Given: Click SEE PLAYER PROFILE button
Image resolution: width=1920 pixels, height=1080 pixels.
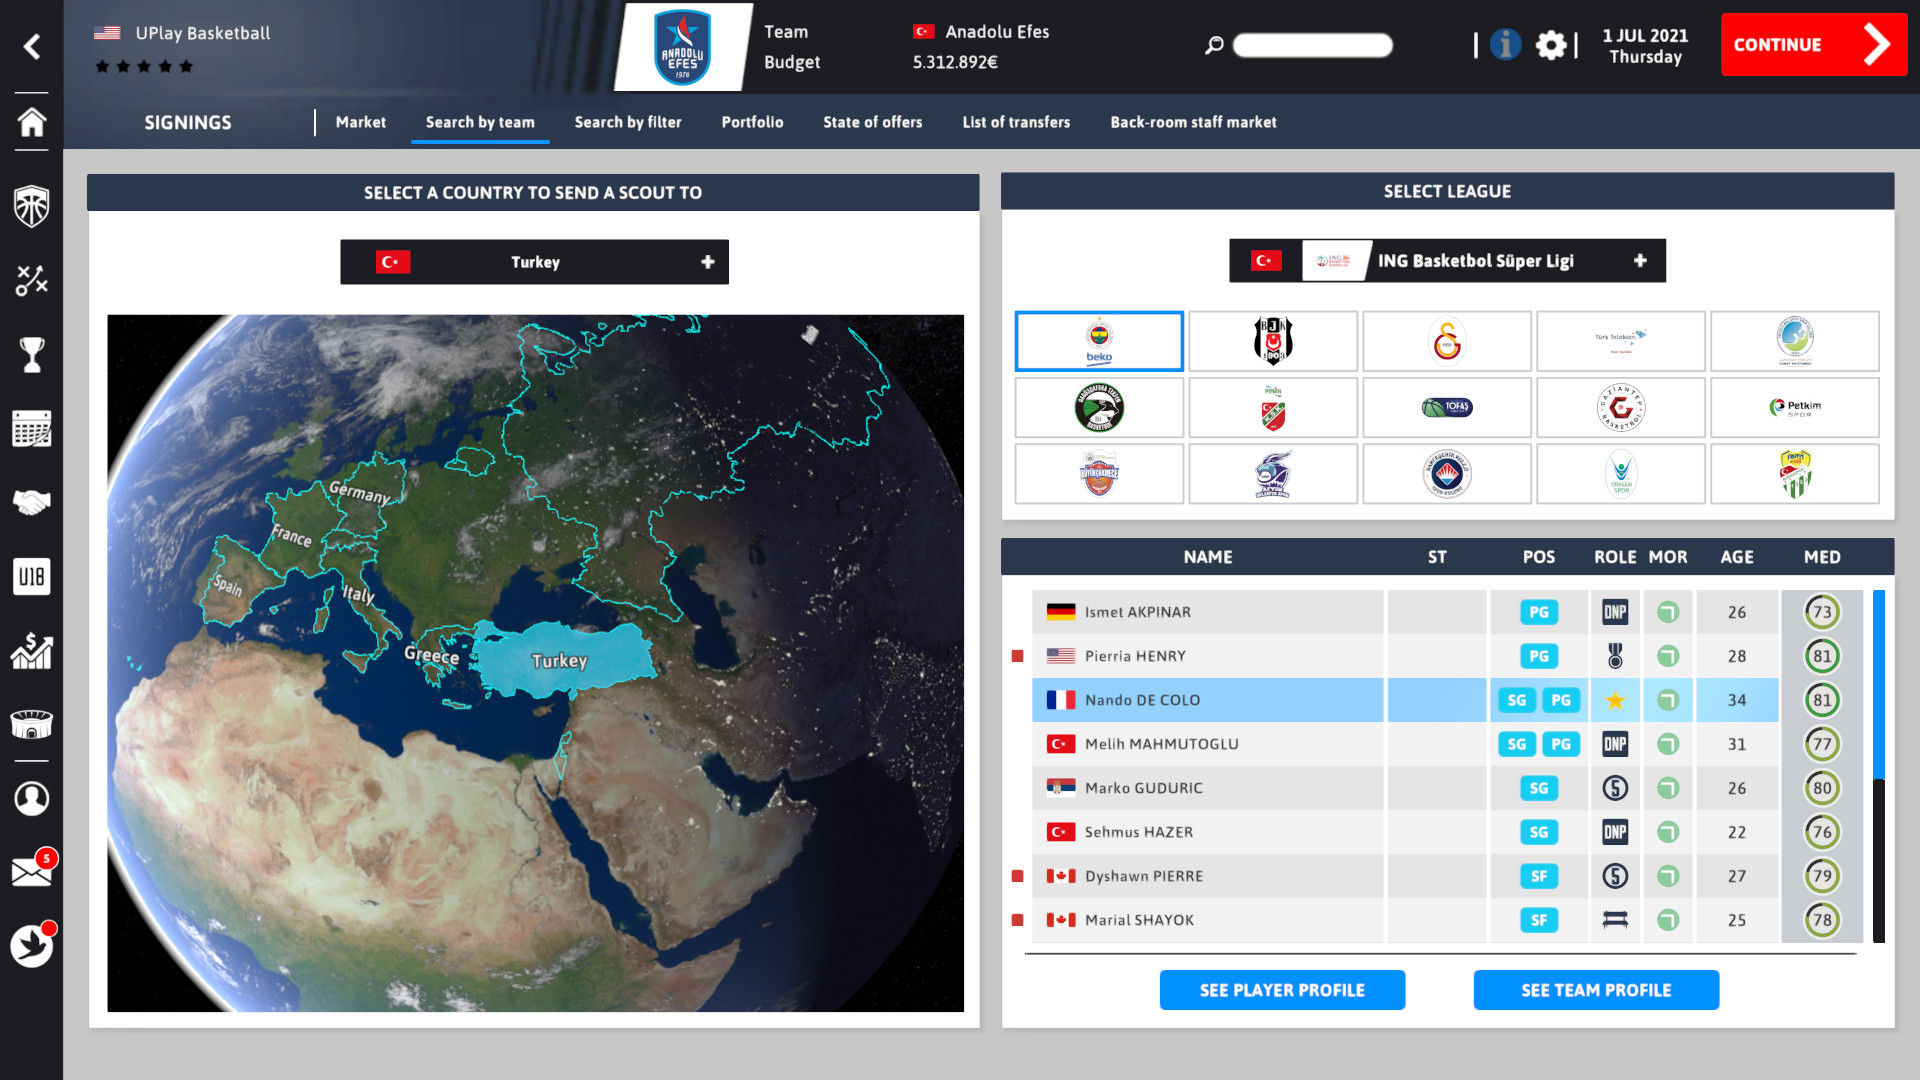Looking at the screenshot, I should coord(1282,989).
